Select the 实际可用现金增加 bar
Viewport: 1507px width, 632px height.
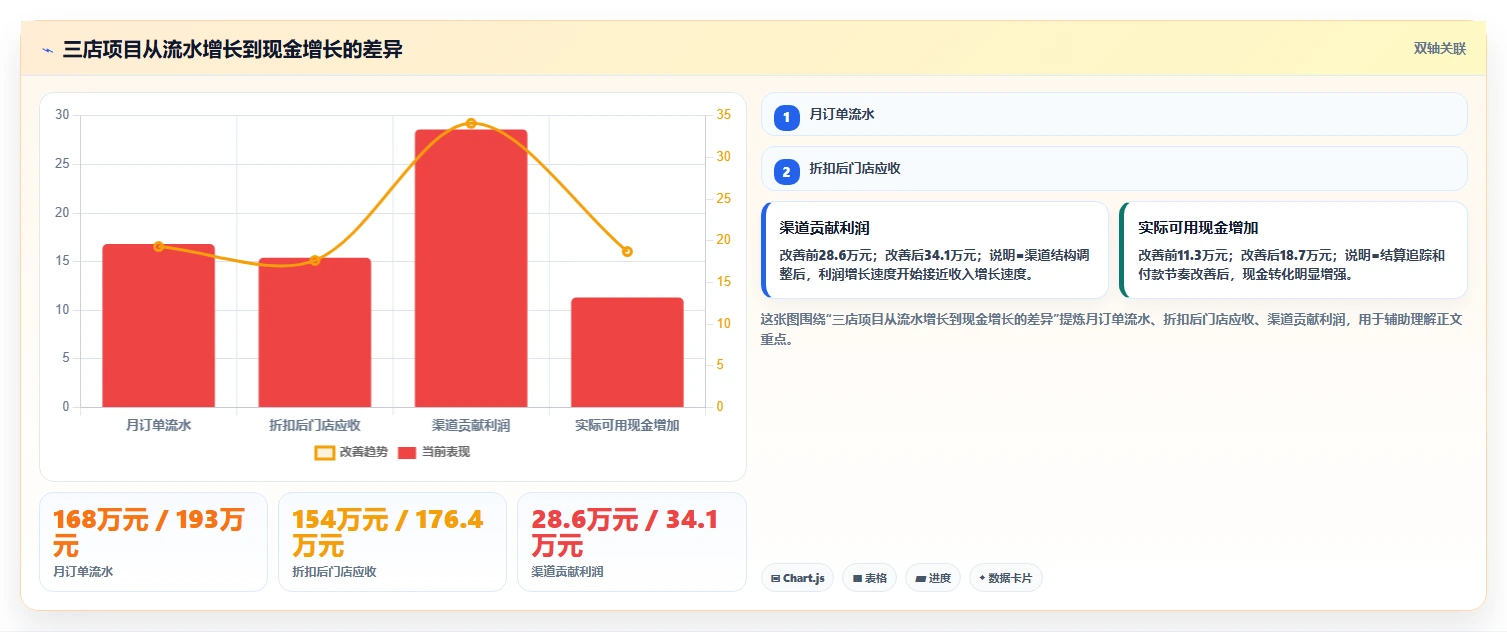tap(627, 352)
